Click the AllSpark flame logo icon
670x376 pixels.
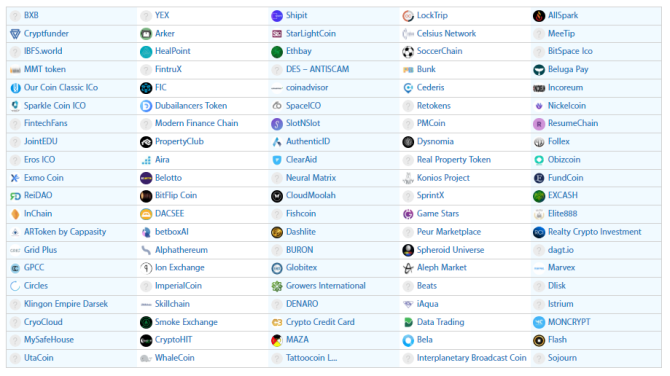539,16
